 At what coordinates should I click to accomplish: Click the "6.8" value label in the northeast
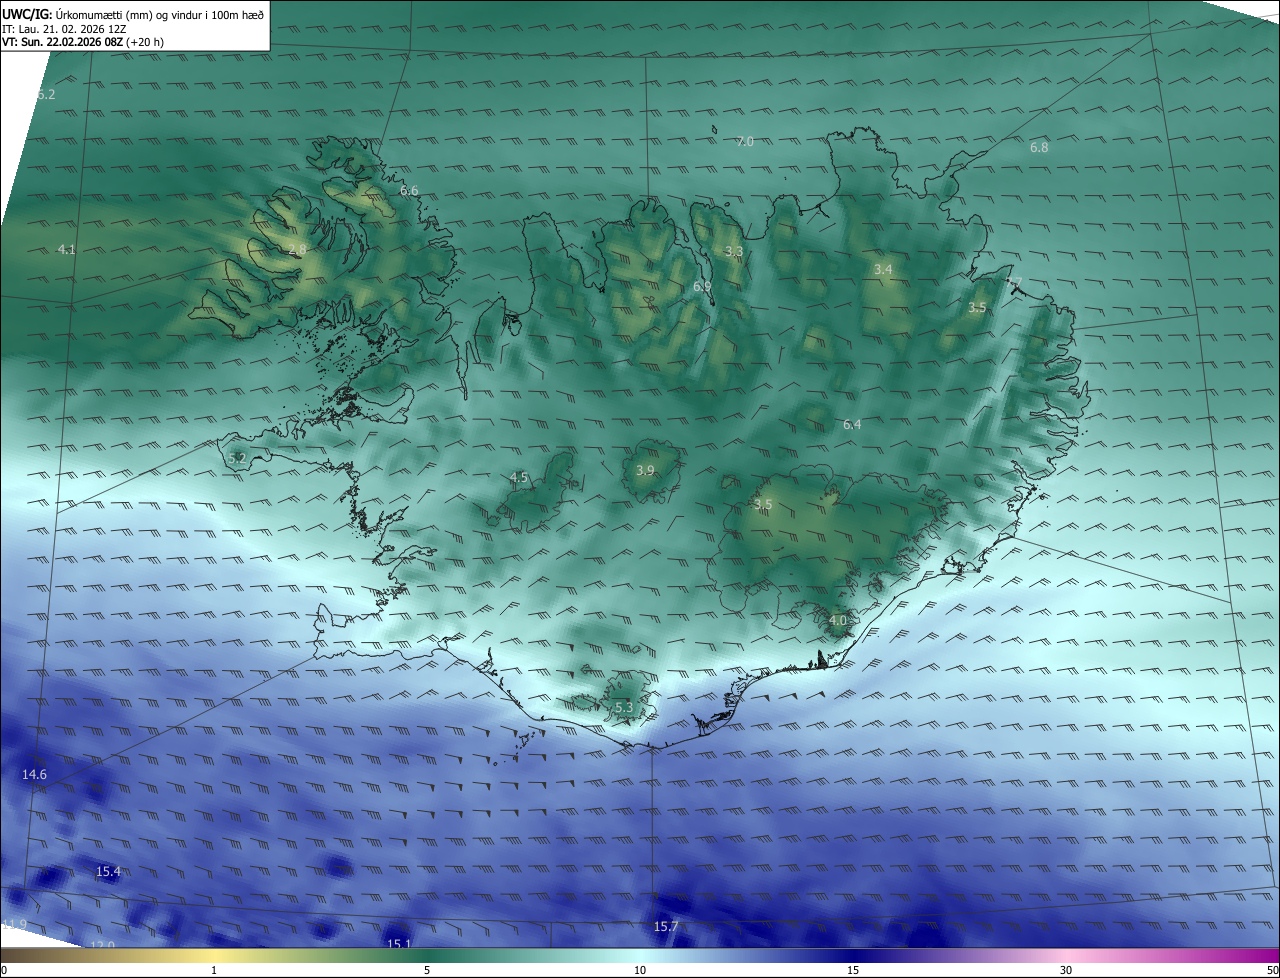tap(1039, 148)
